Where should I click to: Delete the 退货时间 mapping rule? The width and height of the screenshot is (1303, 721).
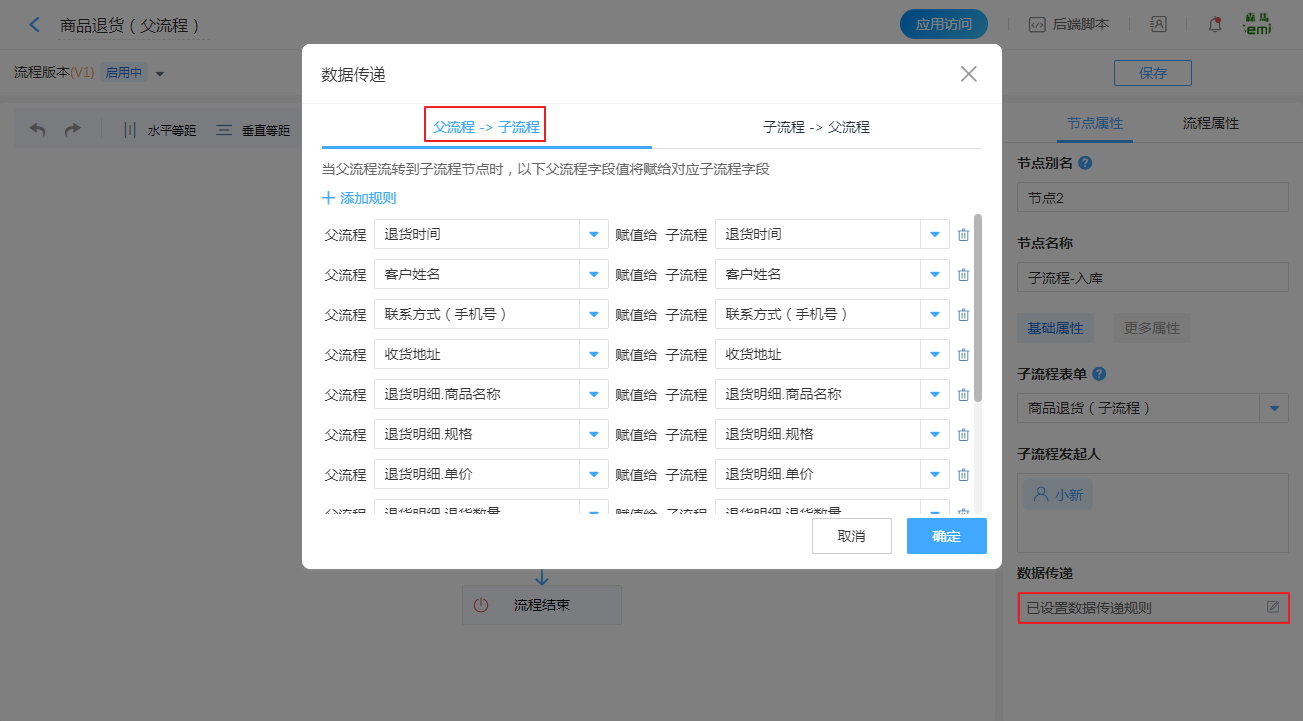[963, 235]
